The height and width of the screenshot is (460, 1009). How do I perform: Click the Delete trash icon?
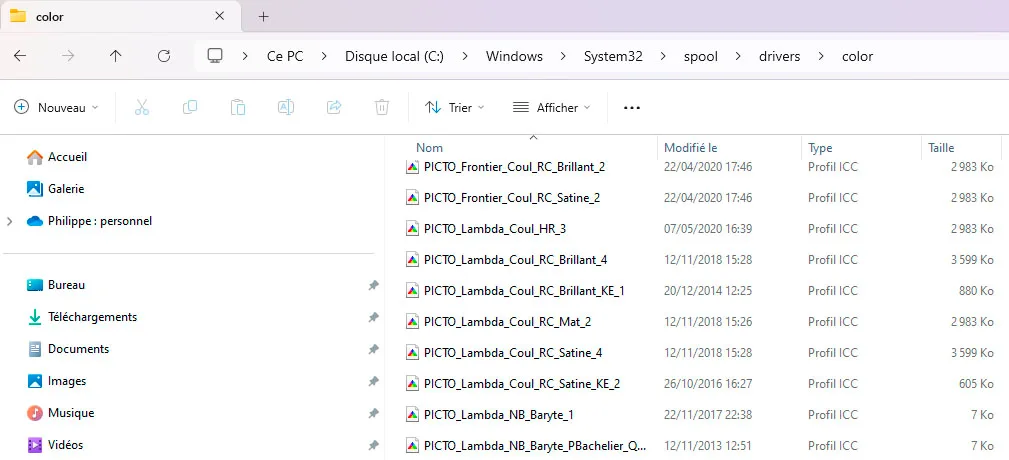pos(381,107)
